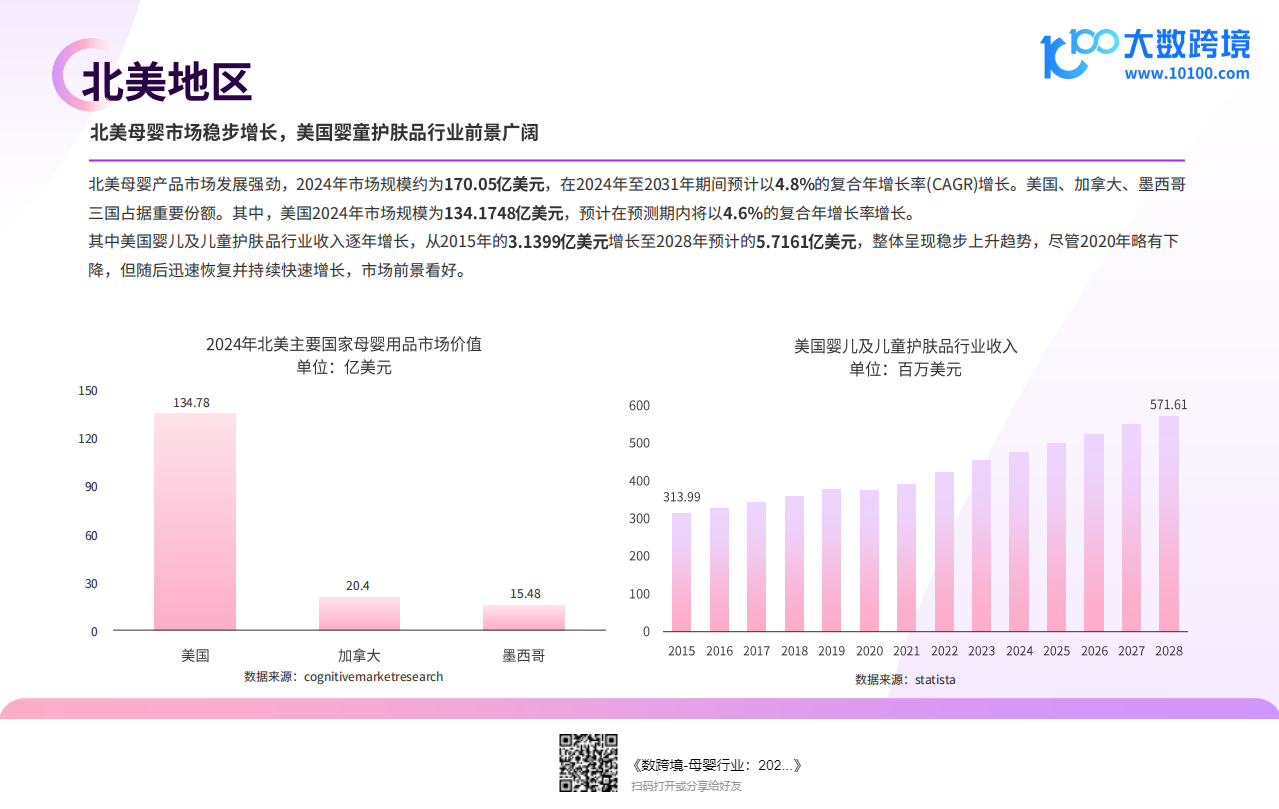Select the 2015 bar labeled 313.99

681,572
